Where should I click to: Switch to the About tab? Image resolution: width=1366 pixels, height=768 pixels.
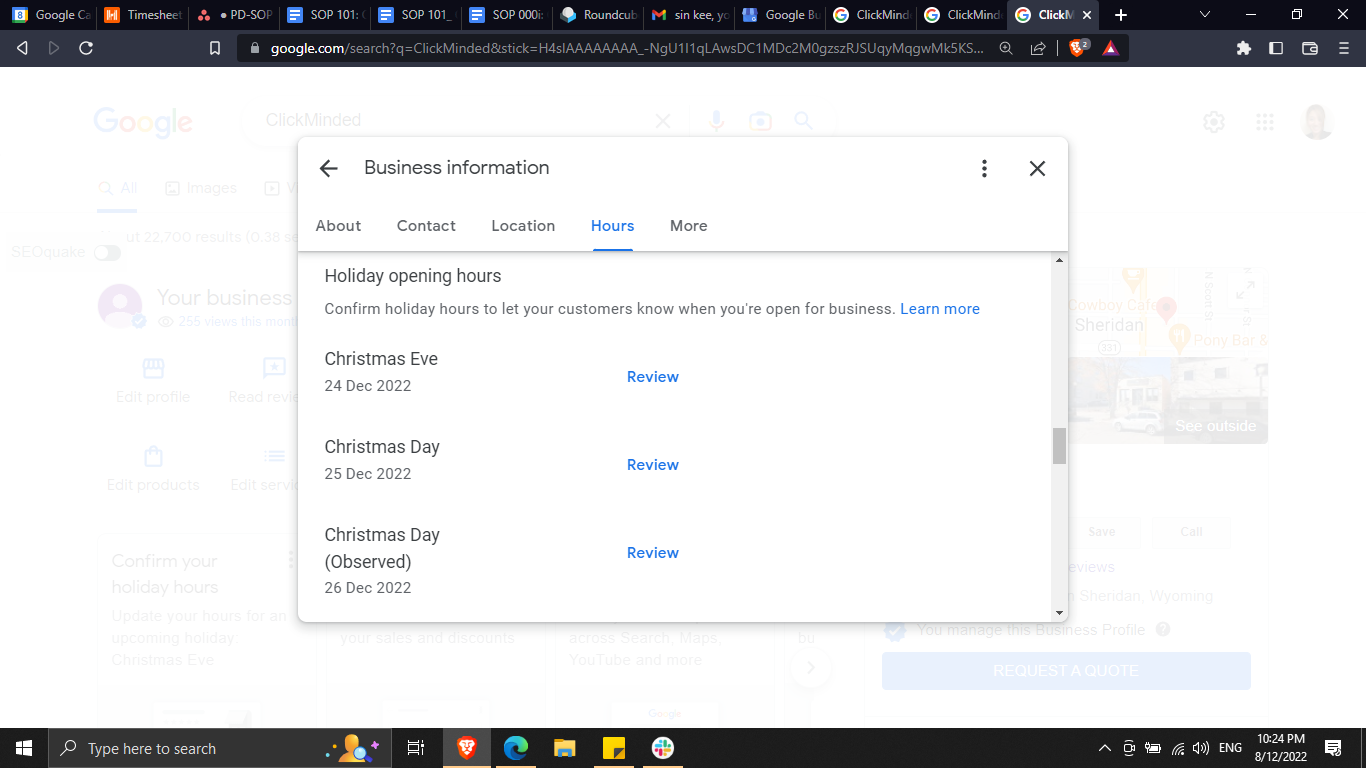(338, 226)
